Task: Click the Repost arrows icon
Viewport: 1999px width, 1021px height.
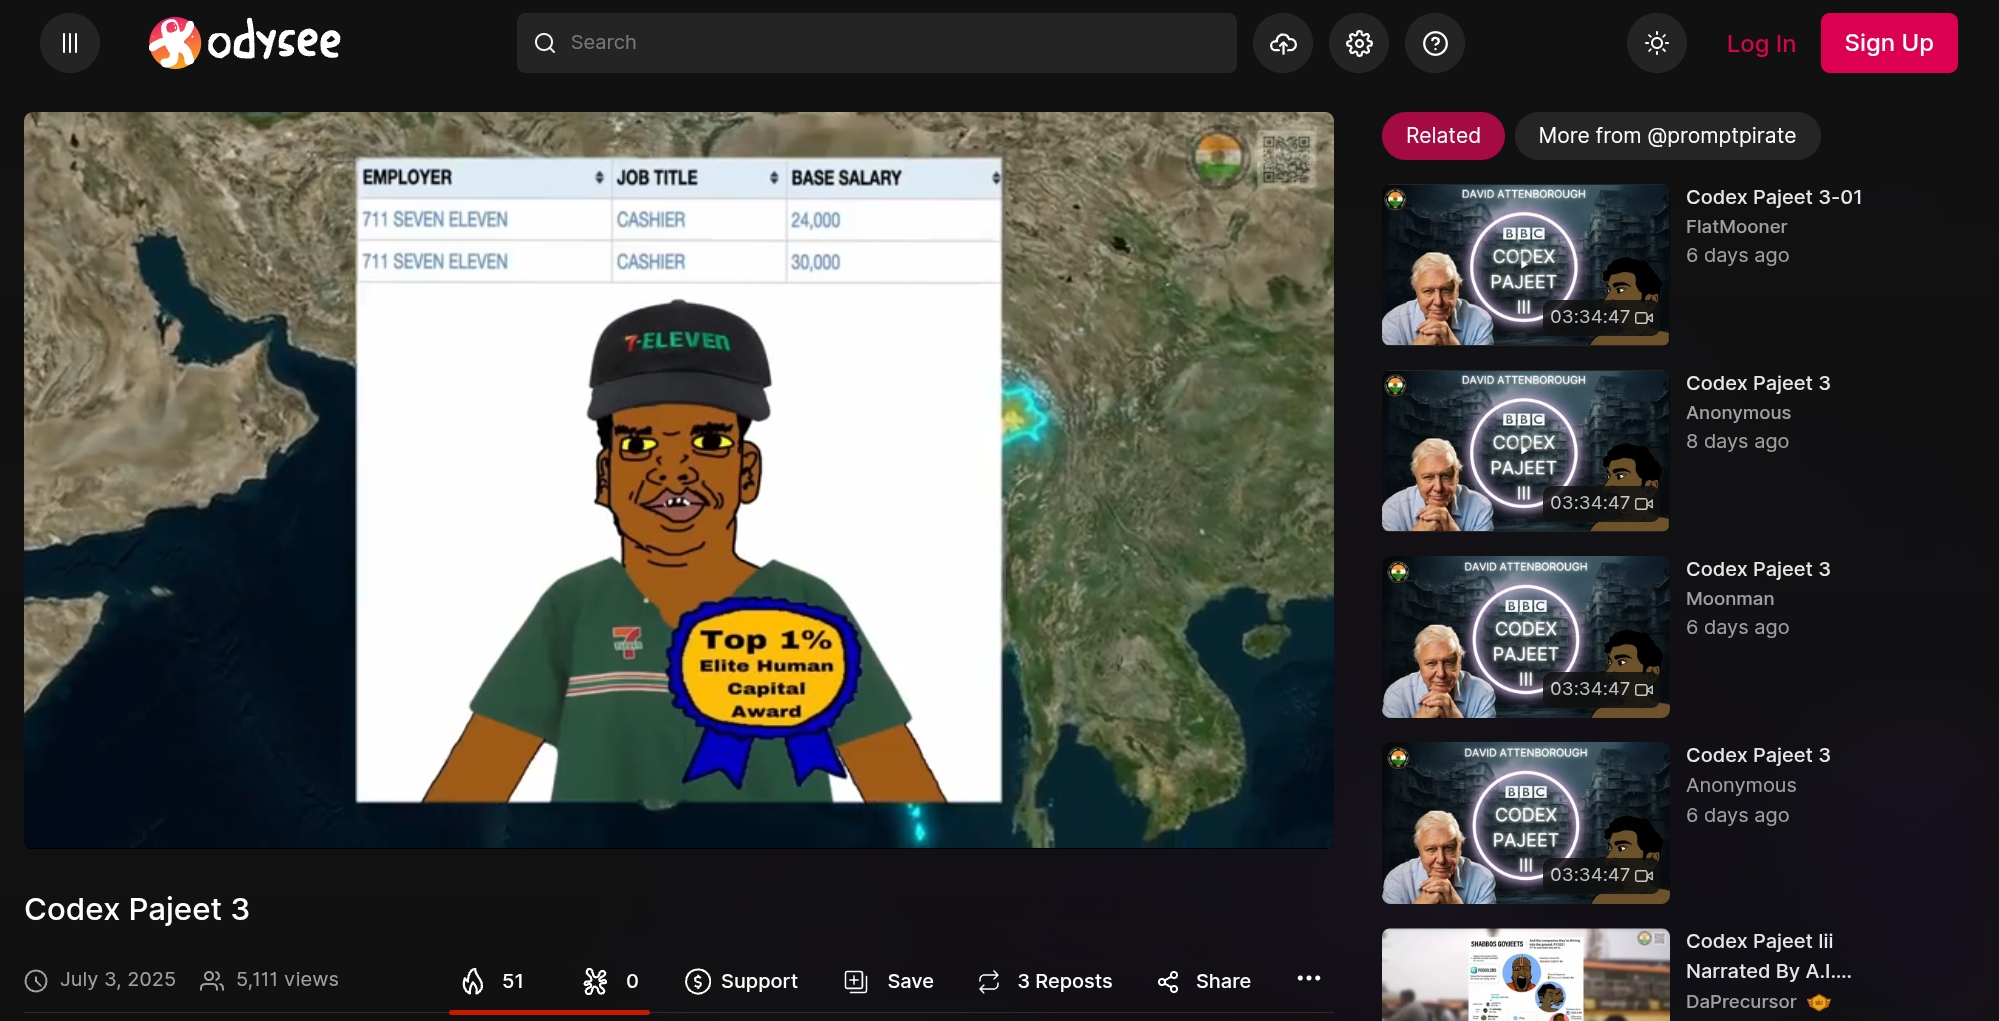Action: (989, 982)
